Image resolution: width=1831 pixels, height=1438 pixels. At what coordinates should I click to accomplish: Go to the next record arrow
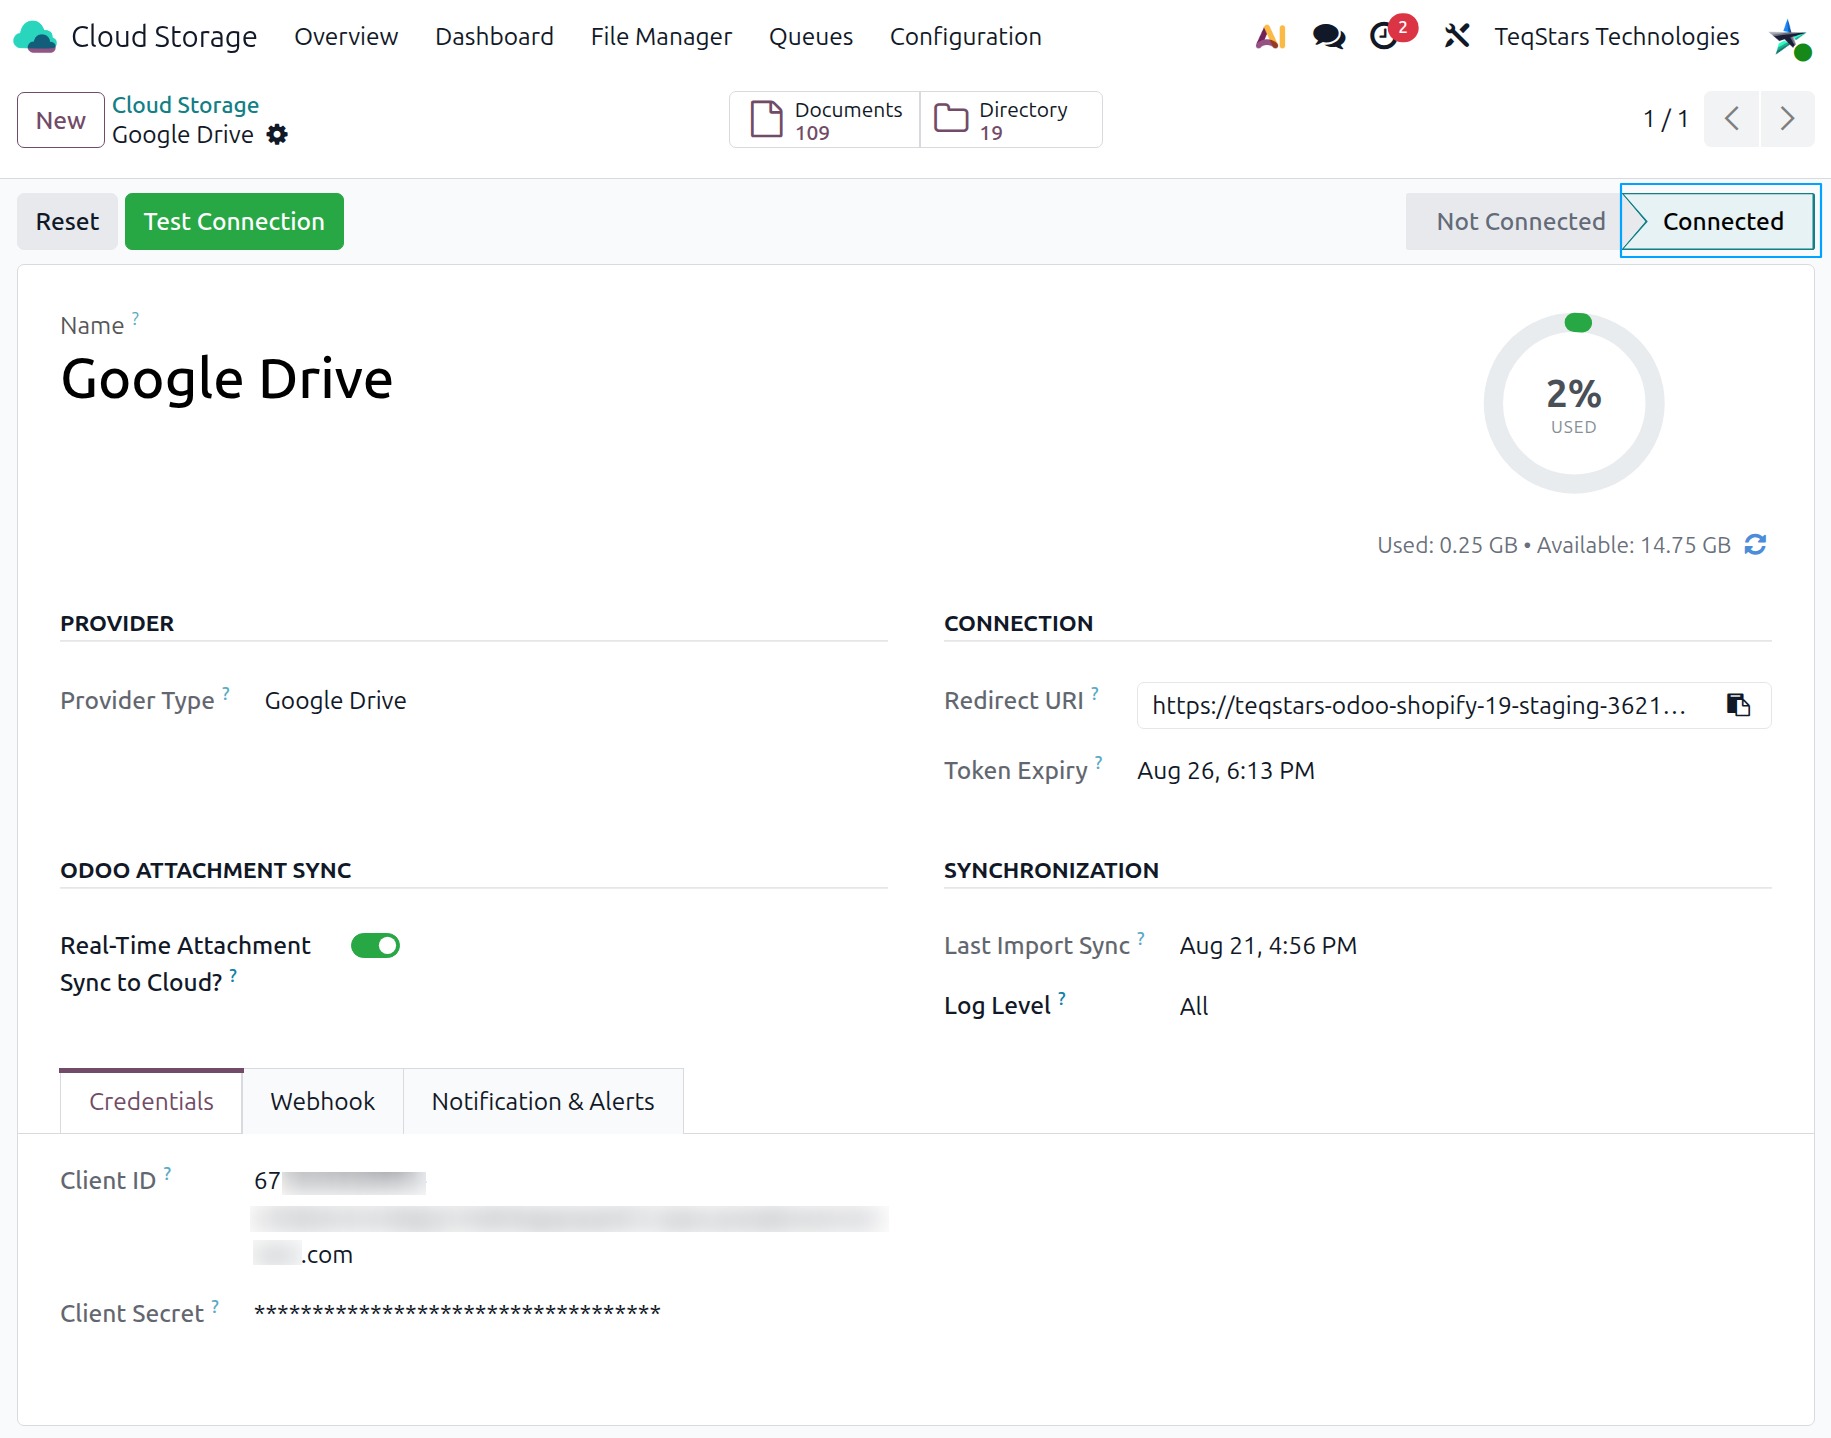coord(1787,119)
